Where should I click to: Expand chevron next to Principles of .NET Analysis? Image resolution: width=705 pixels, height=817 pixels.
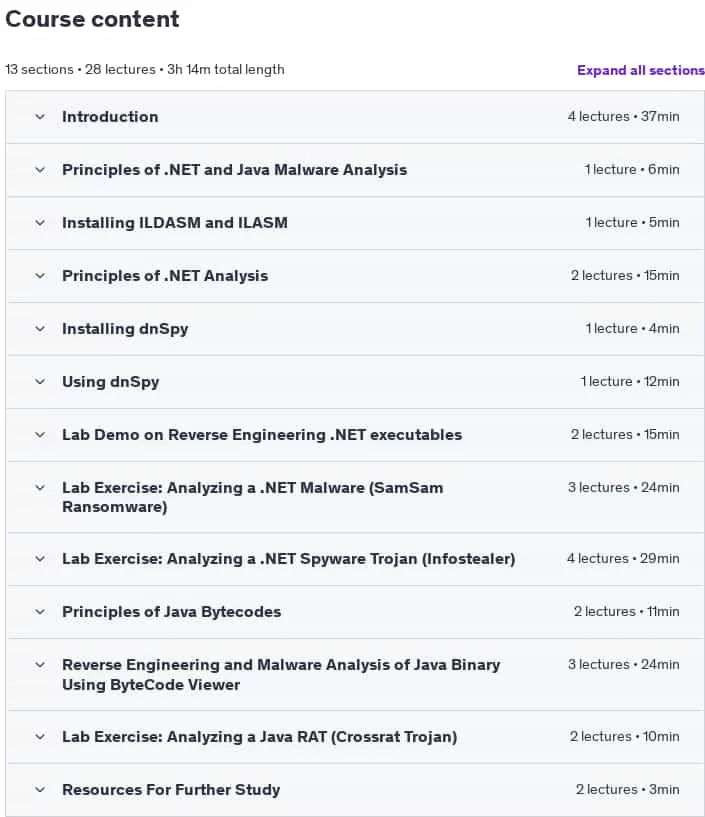tap(40, 276)
